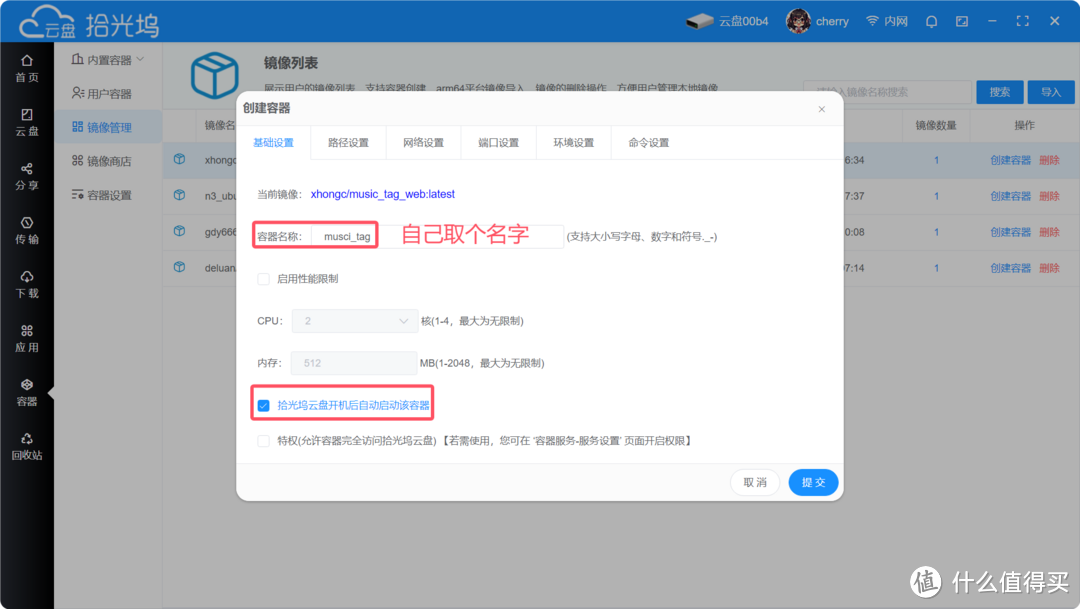Screen dimensions: 1080x609
Task: Open the 应用 apps section
Action: (27, 339)
